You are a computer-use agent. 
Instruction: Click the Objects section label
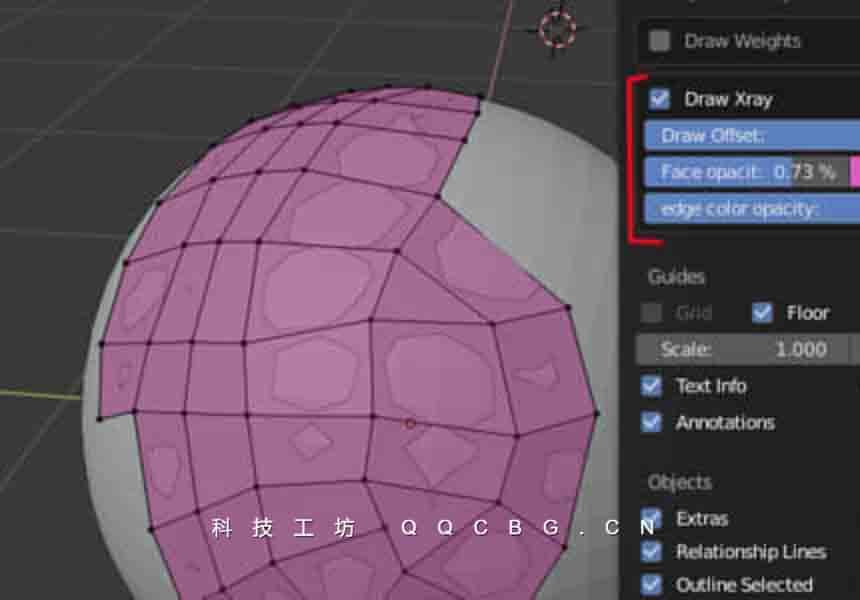coord(679,482)
